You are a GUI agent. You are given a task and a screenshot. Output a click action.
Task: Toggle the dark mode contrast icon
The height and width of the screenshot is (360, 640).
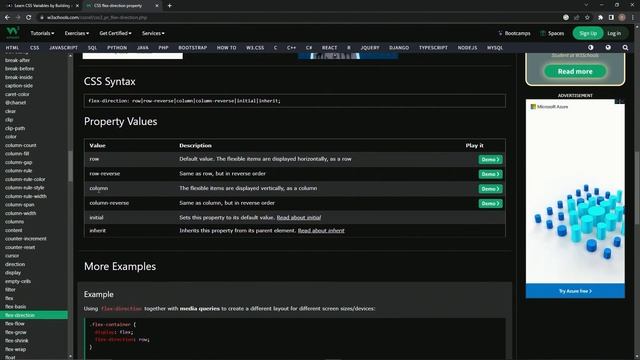(591, 48)
